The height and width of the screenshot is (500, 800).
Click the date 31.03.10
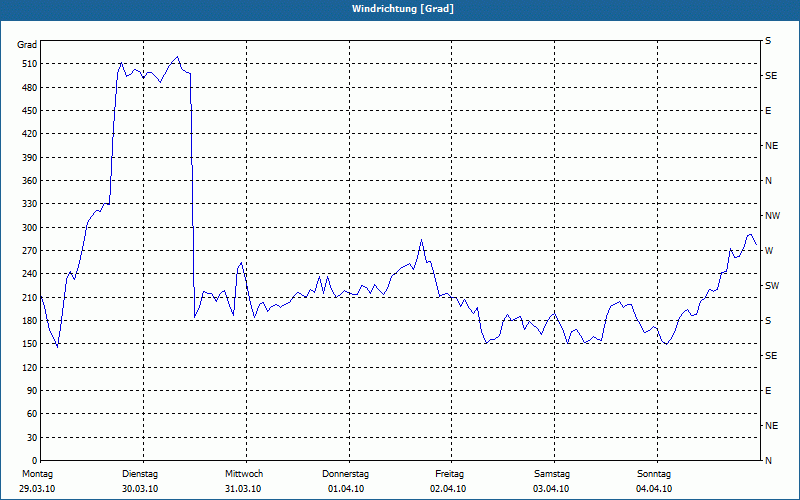coord(243,489)
